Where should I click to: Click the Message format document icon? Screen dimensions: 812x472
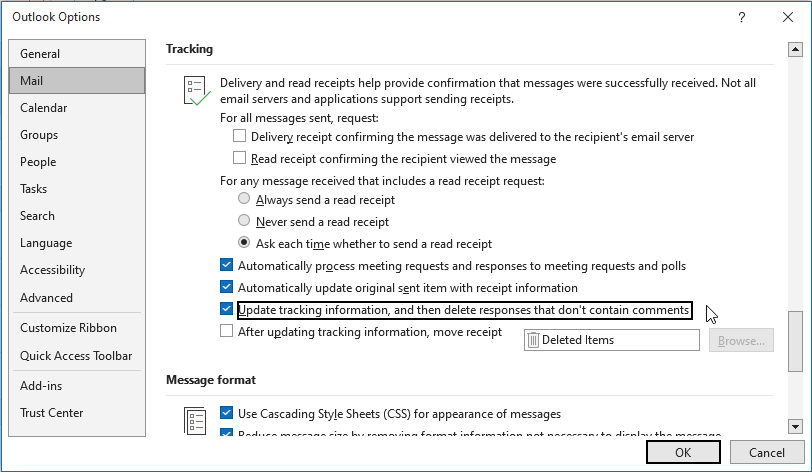(x=195, y=421)
